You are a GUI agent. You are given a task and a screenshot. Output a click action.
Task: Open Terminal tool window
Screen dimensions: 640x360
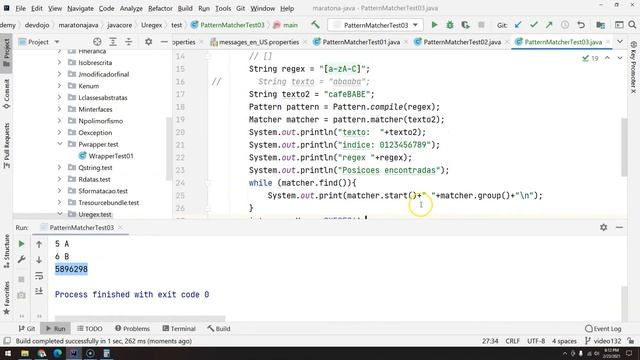point(179,329)
